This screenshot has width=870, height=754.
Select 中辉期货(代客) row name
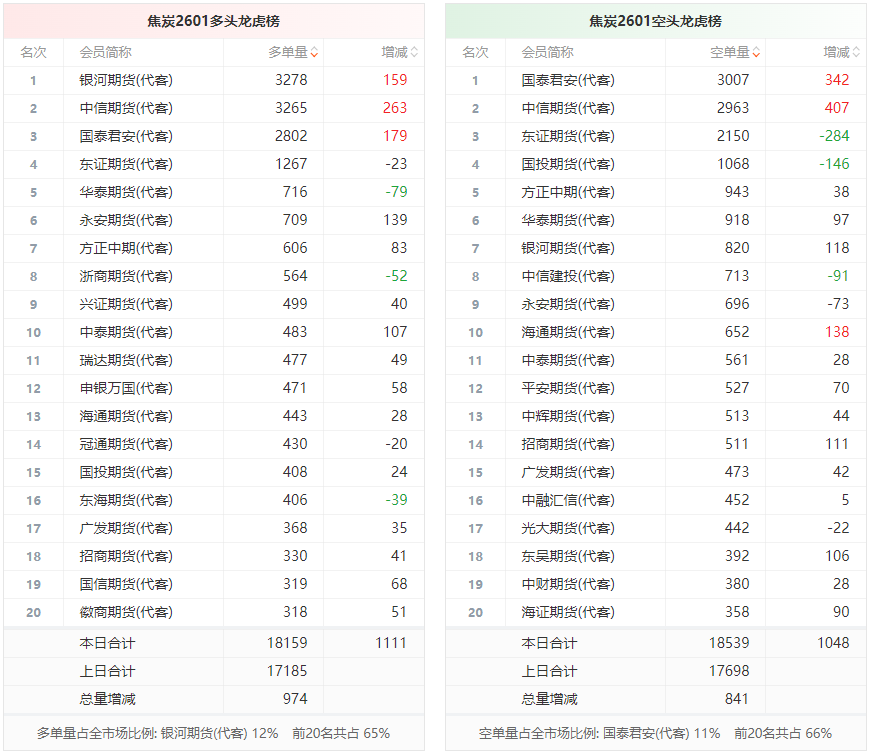pyautogui.click(x=568, y=416)
